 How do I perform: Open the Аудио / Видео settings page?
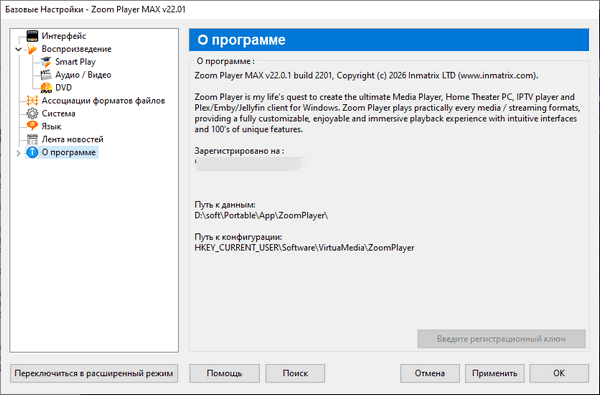pyautogui.click(x=83, y=75)
